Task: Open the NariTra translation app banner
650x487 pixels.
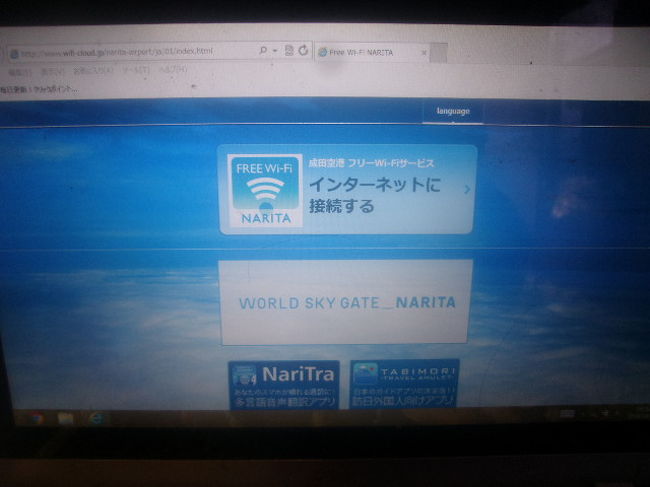Action: coord(284,385)
